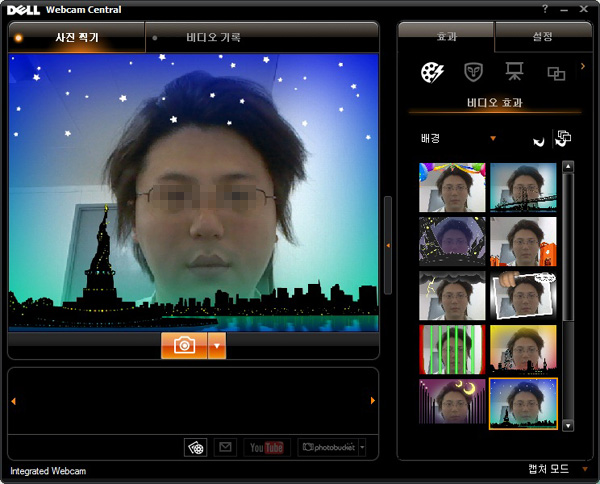Choose the orange shopping bags background thumbnail
Screen dimensions: 600x484
click(x=523, y=241)
